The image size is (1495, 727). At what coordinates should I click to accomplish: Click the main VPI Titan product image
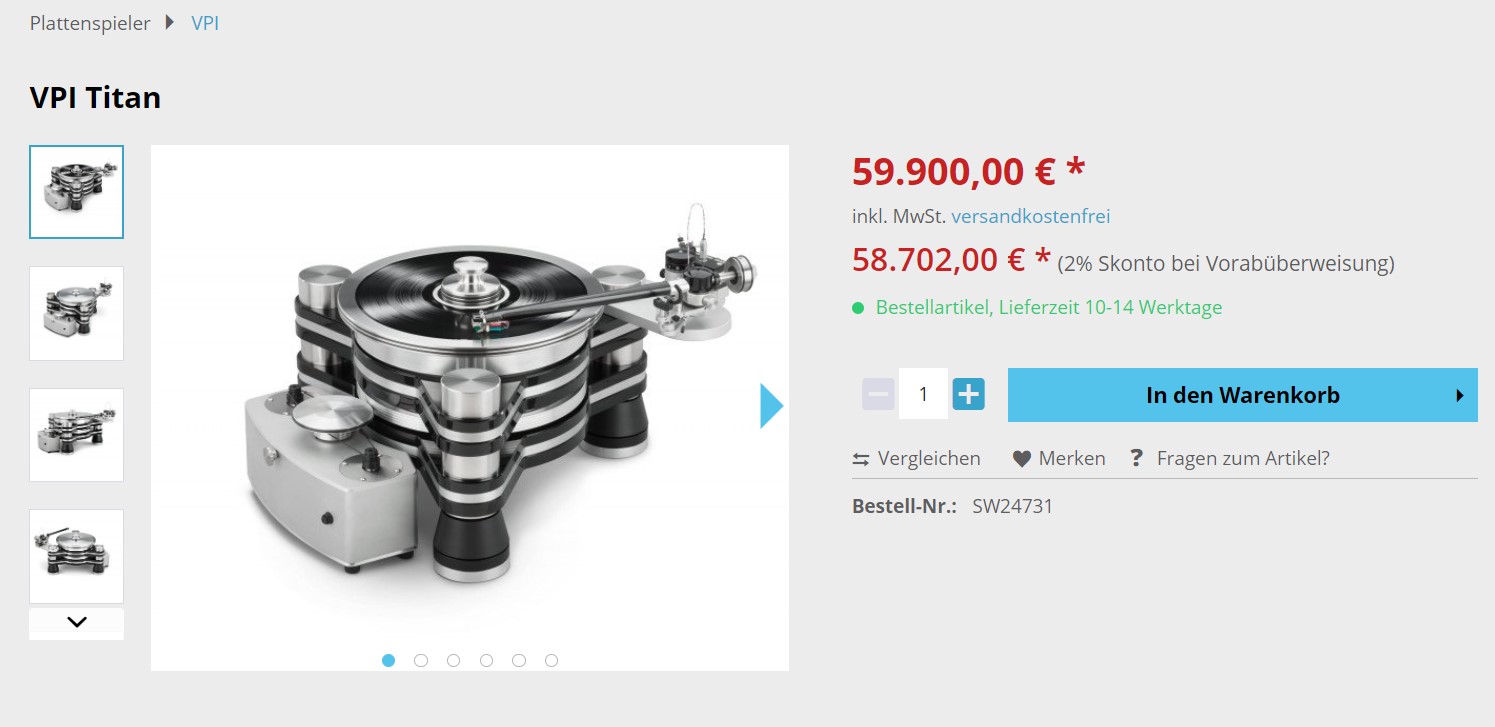[x=469, y=400]
